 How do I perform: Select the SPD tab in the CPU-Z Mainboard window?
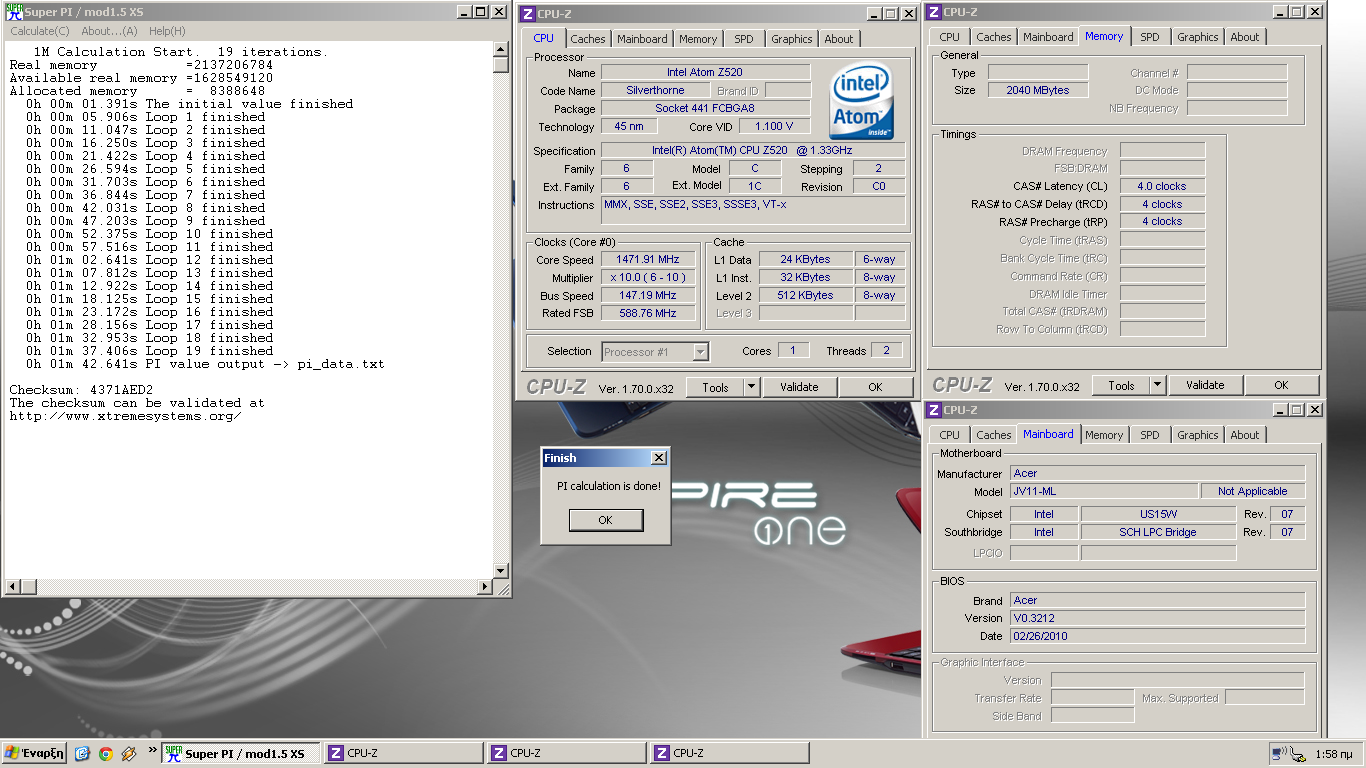[x=1150, y=435]
